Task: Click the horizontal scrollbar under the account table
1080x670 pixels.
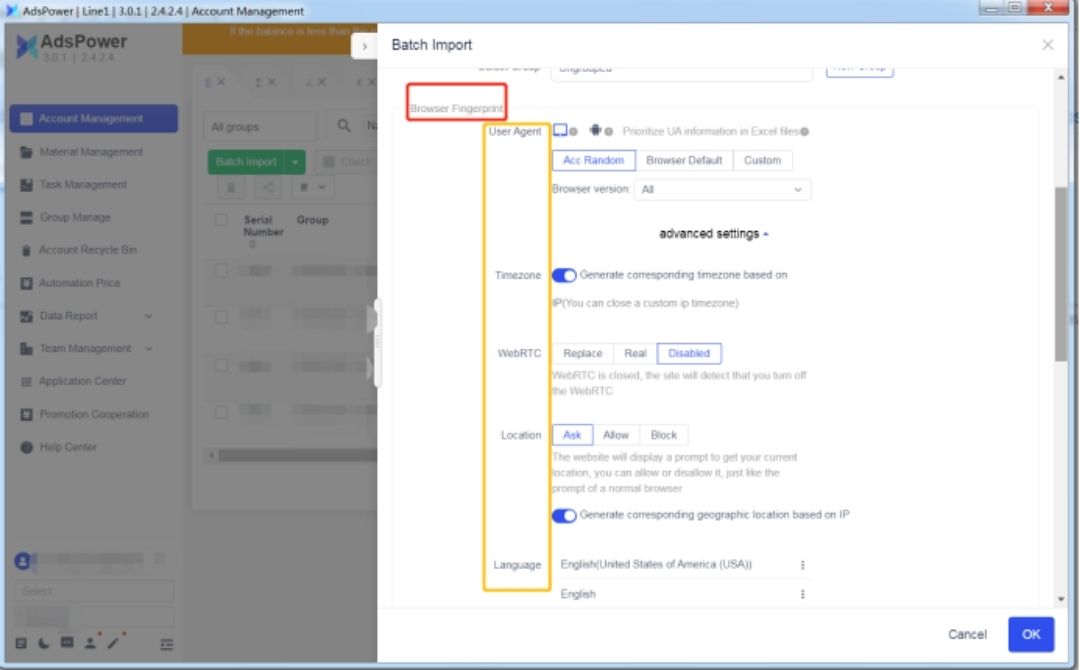Action: (296, 455)
